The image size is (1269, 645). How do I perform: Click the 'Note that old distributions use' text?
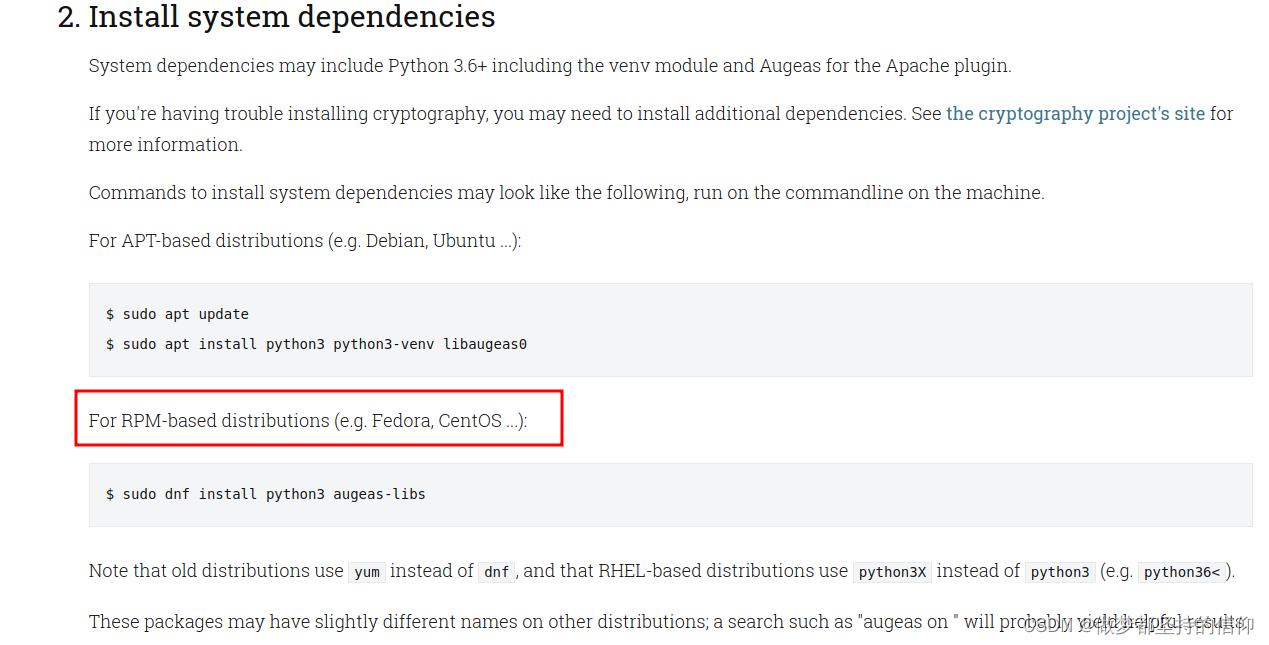click(216, 571)
